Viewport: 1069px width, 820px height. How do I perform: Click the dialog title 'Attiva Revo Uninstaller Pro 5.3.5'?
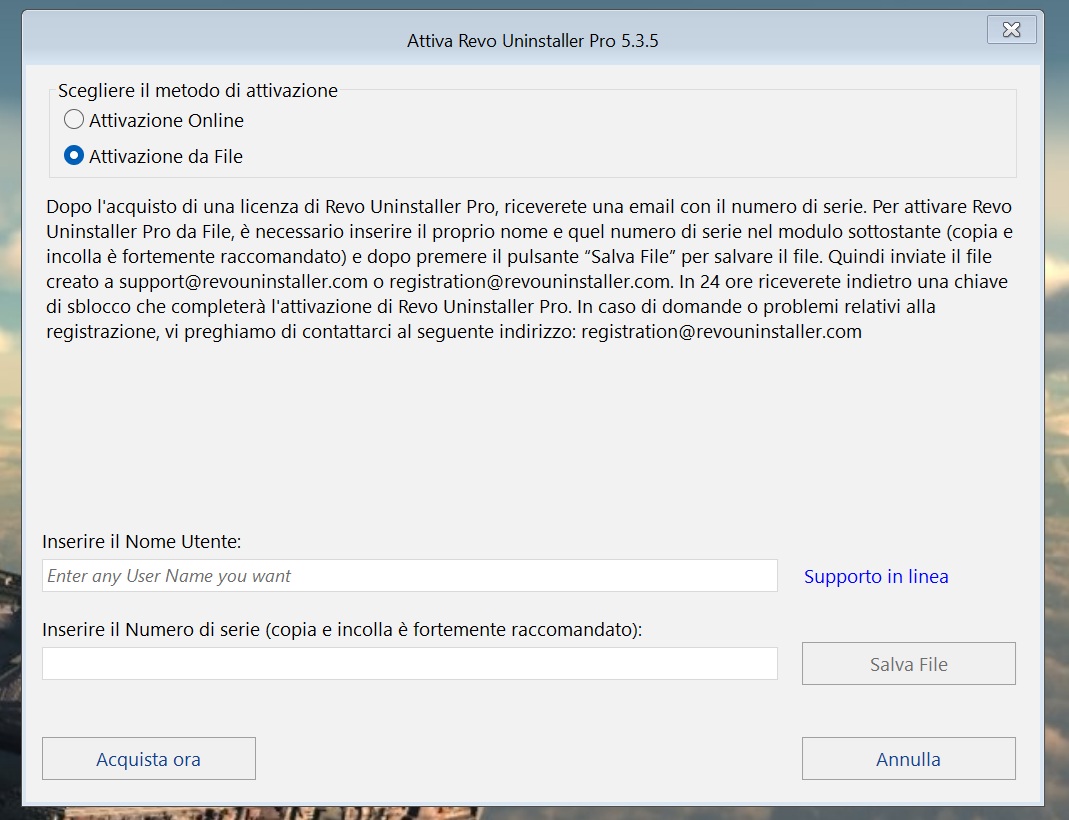(532, 41)
